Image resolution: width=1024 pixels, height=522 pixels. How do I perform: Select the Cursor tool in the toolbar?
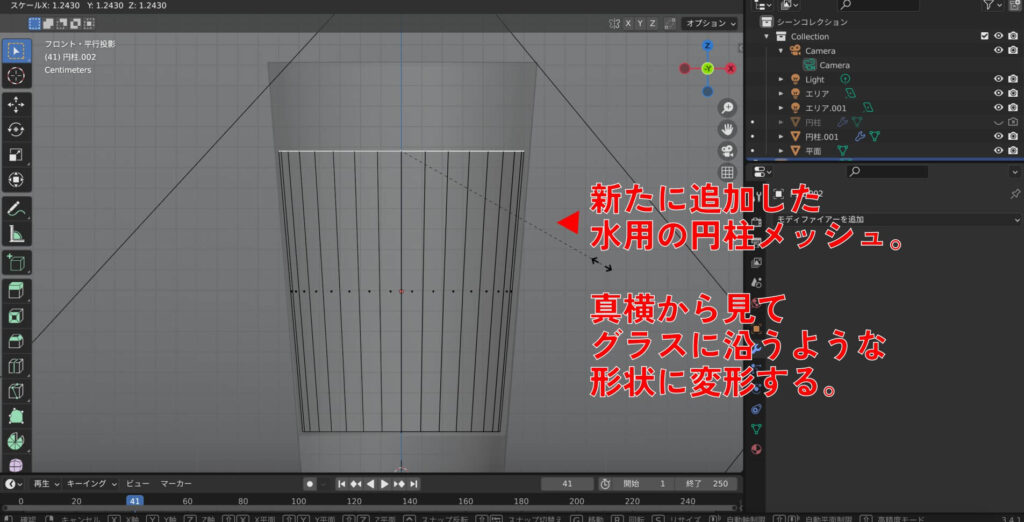click(16, 76)
